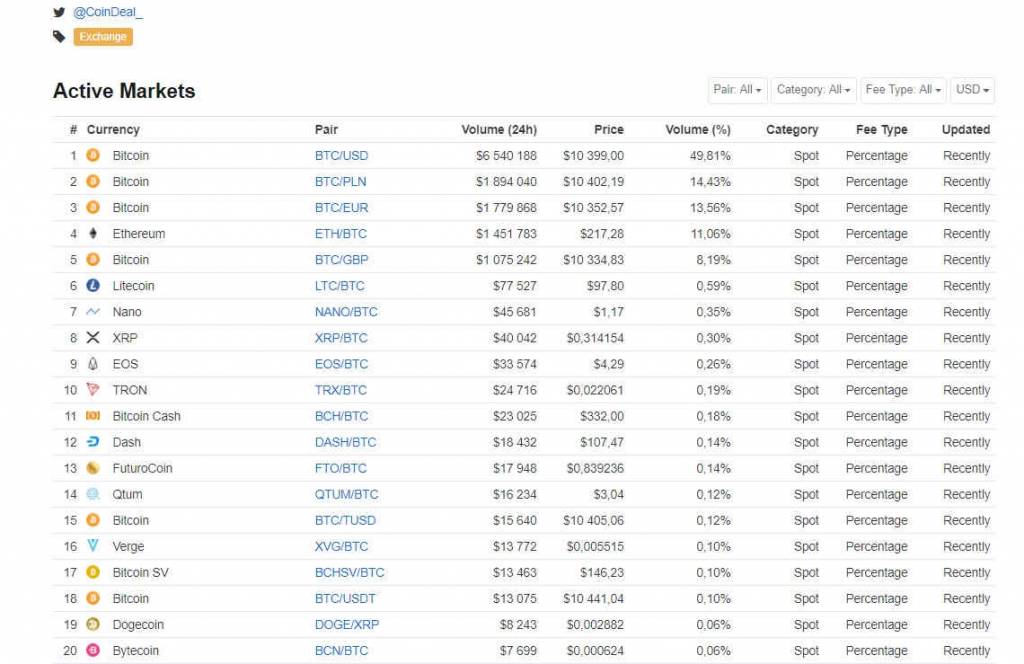Open the BTC/GBP pair link

(x=342, y=260)
